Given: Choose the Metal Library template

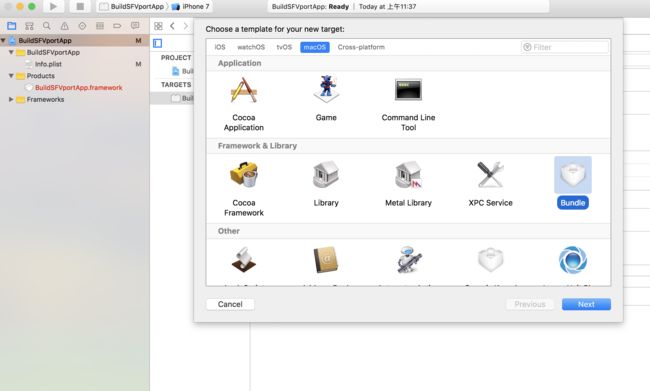Looking at the screenshot, I should coord(408,184).
